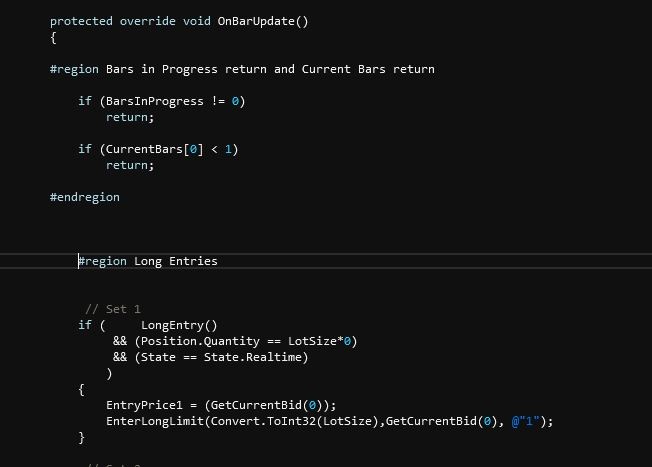This screenshot has width=652, height=467.
Task: Click the return statement below BarsInProgress check
Action: coord(130,117)
